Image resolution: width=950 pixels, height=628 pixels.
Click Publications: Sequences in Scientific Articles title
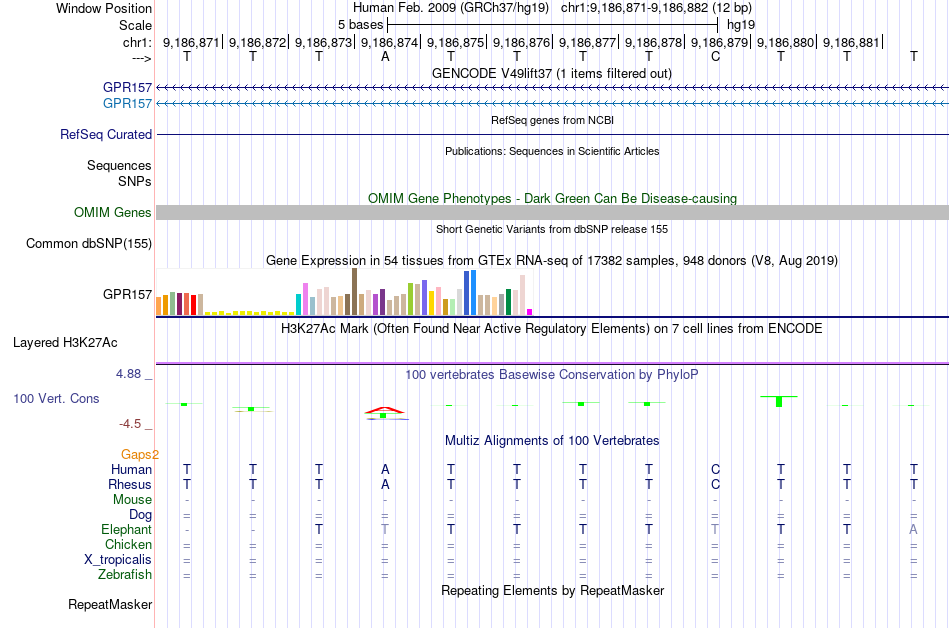click(552, 151)
